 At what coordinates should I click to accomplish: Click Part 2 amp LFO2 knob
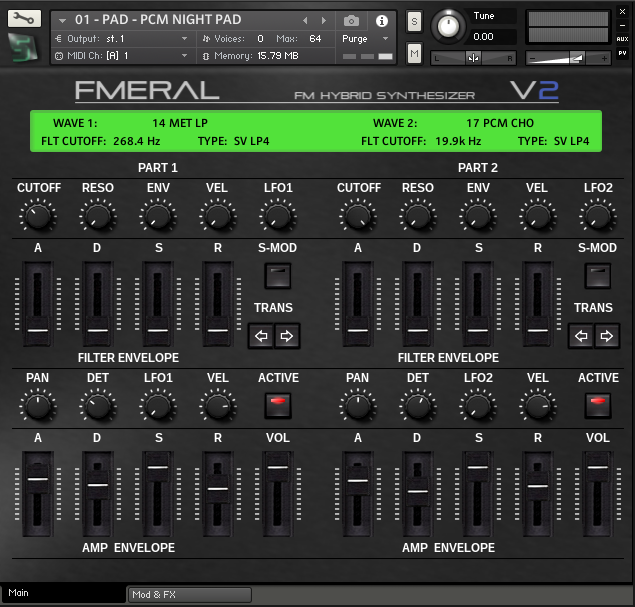coord(478,406)
